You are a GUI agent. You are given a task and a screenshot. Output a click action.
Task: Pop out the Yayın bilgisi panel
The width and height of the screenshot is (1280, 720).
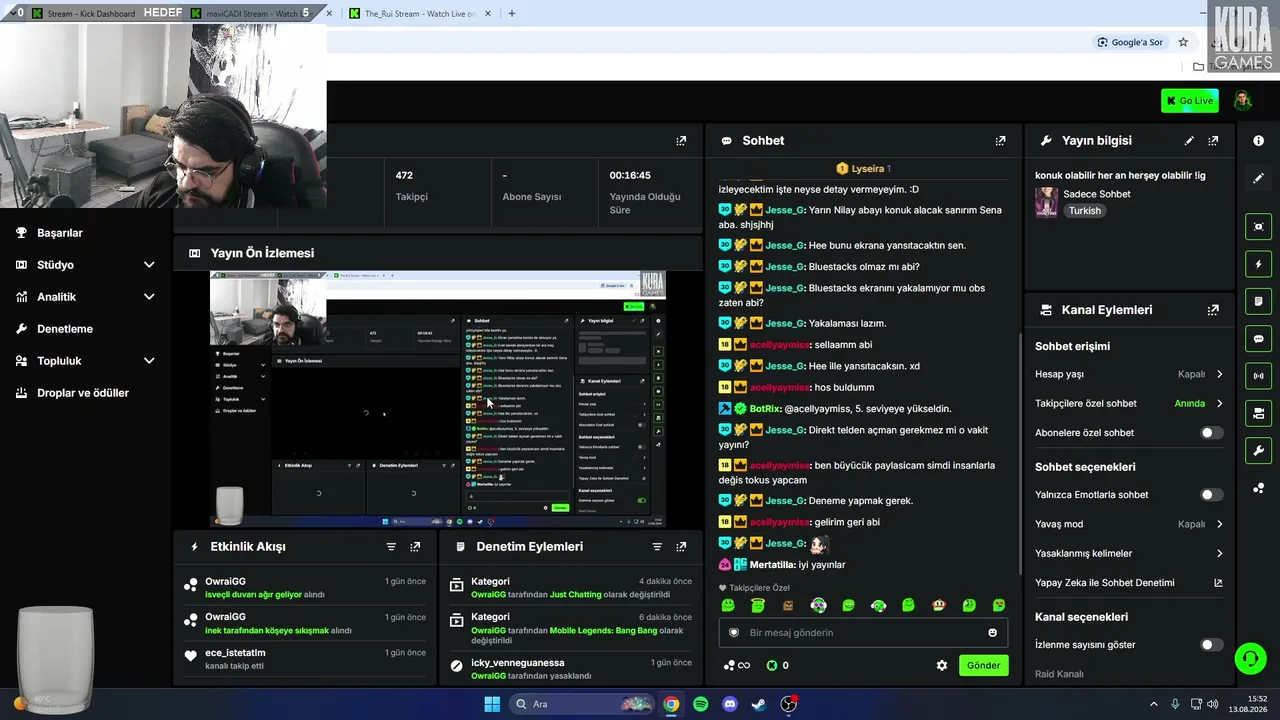coord(1213,141)
